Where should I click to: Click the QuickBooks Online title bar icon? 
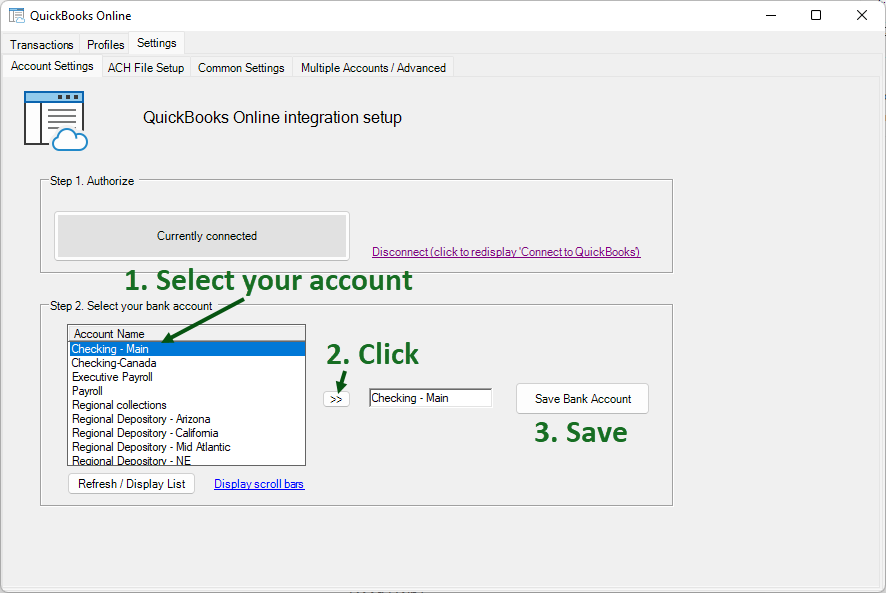[17, 15]
